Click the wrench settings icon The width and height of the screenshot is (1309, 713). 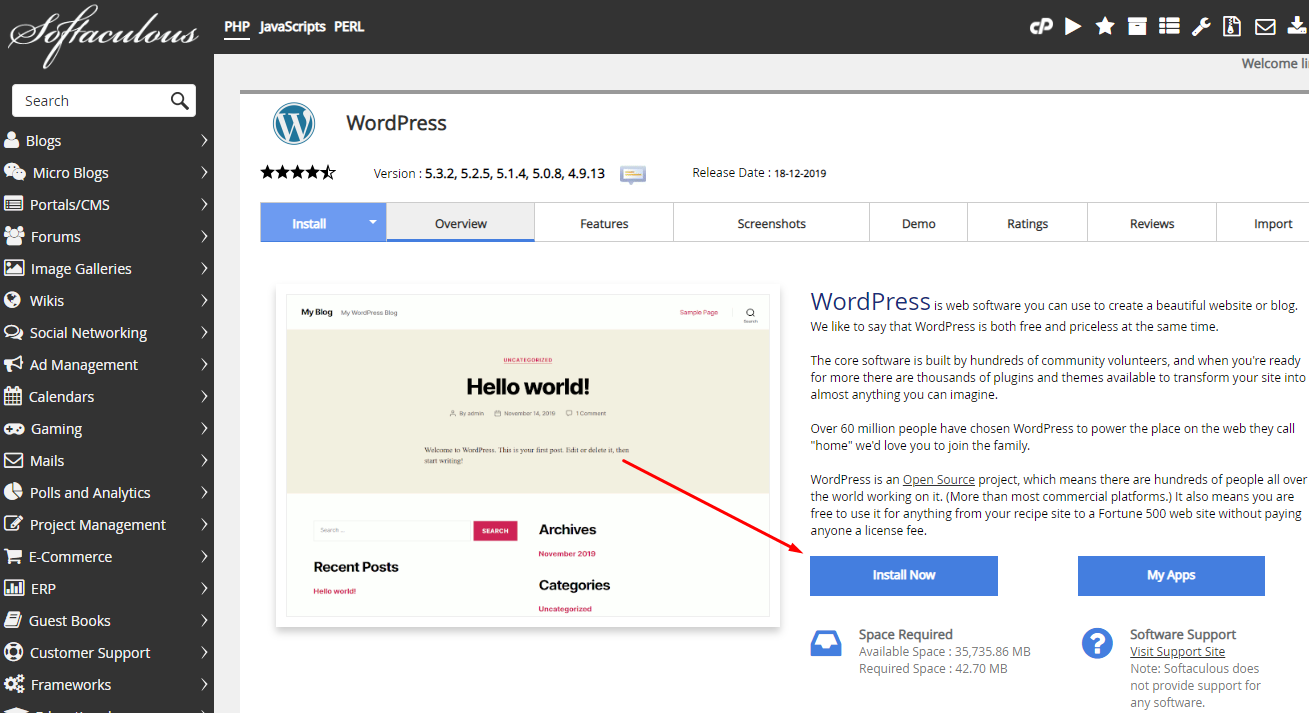[x=1201, y=27]
